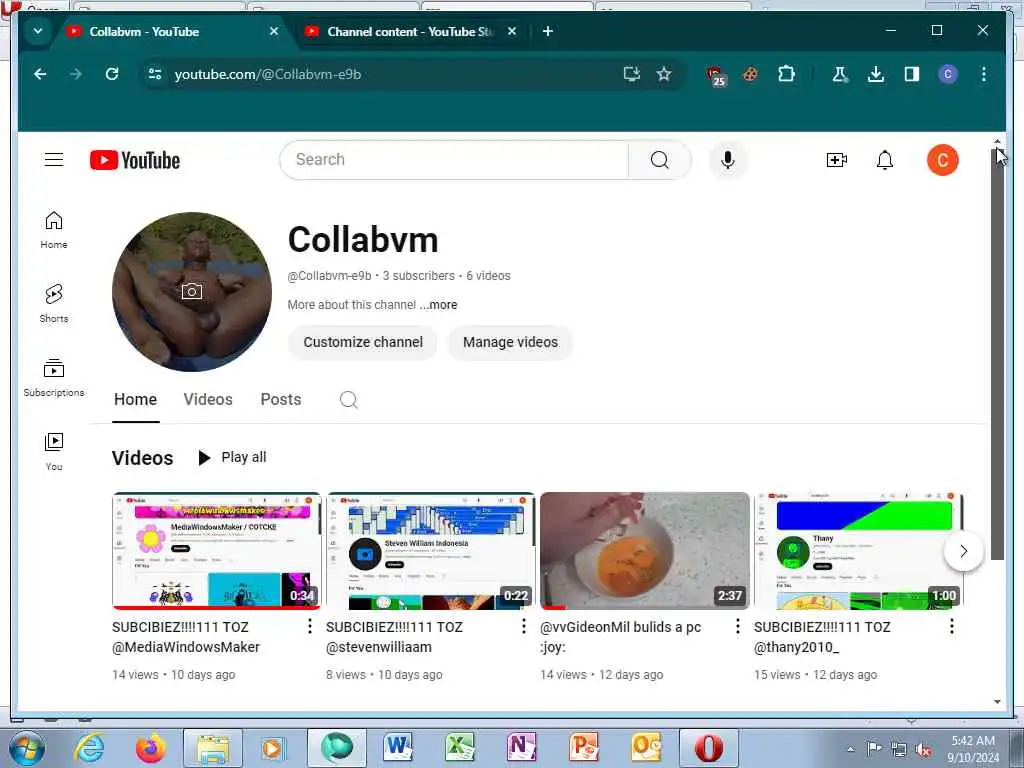Click Play all videos
1024x768 pixels.
[x=232, y=458]
